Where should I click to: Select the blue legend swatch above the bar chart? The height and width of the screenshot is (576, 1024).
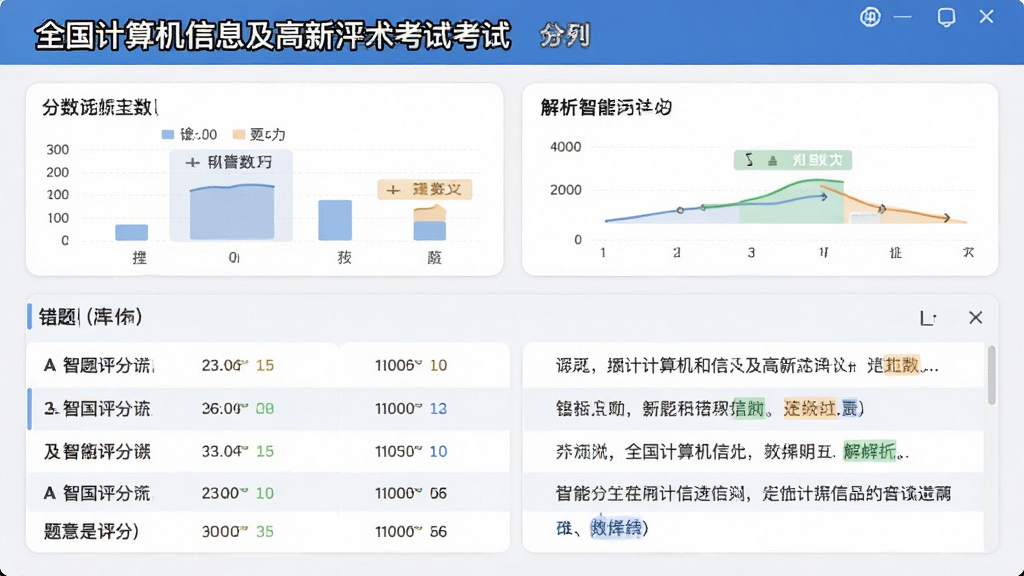coord(168,135)
